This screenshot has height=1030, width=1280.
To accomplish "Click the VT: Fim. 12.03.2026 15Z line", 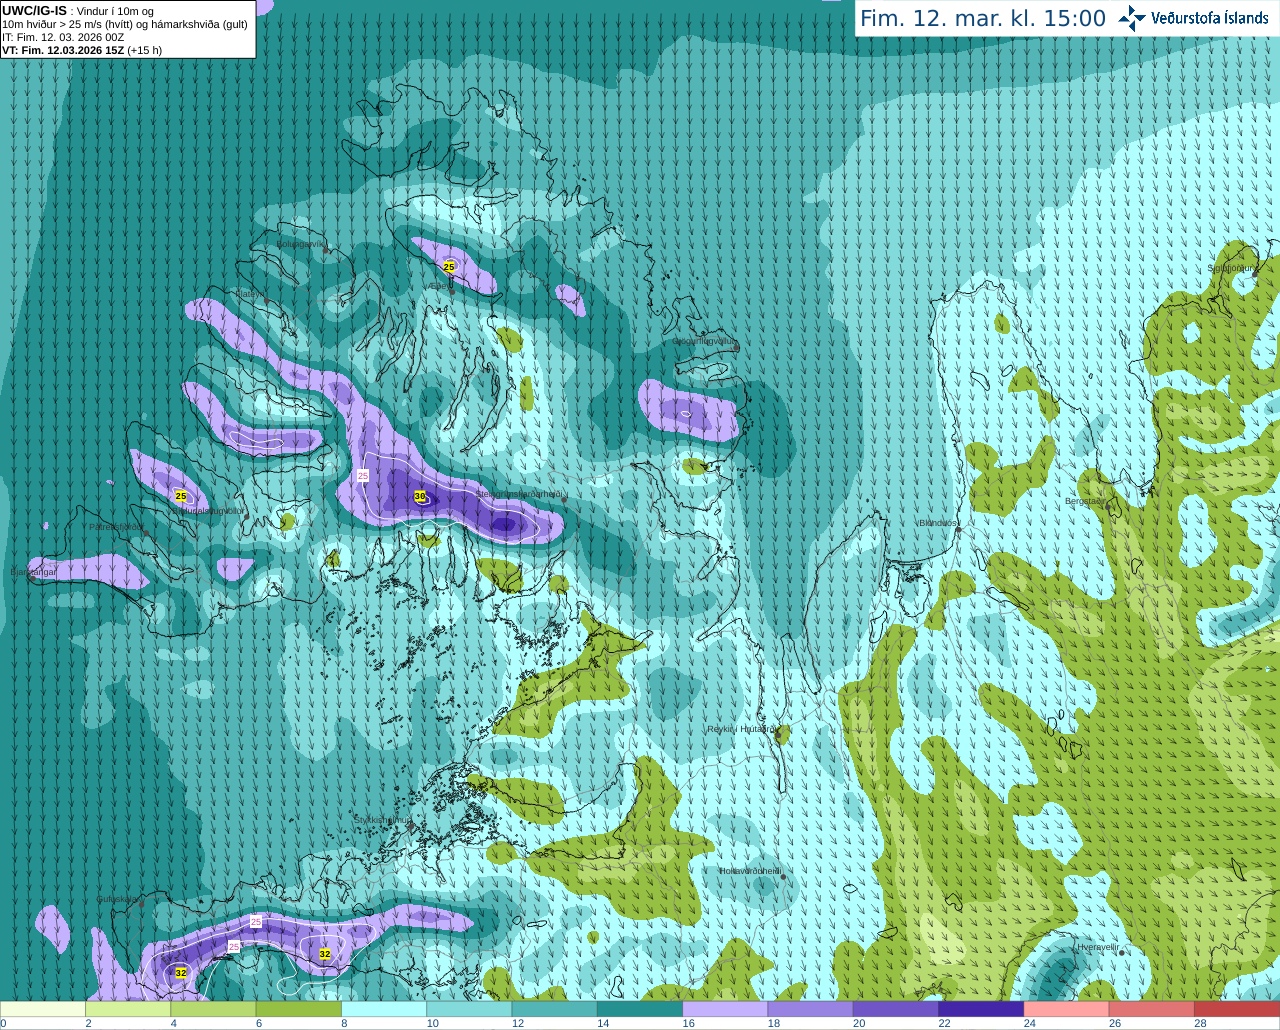I will [x=82, y=50].
